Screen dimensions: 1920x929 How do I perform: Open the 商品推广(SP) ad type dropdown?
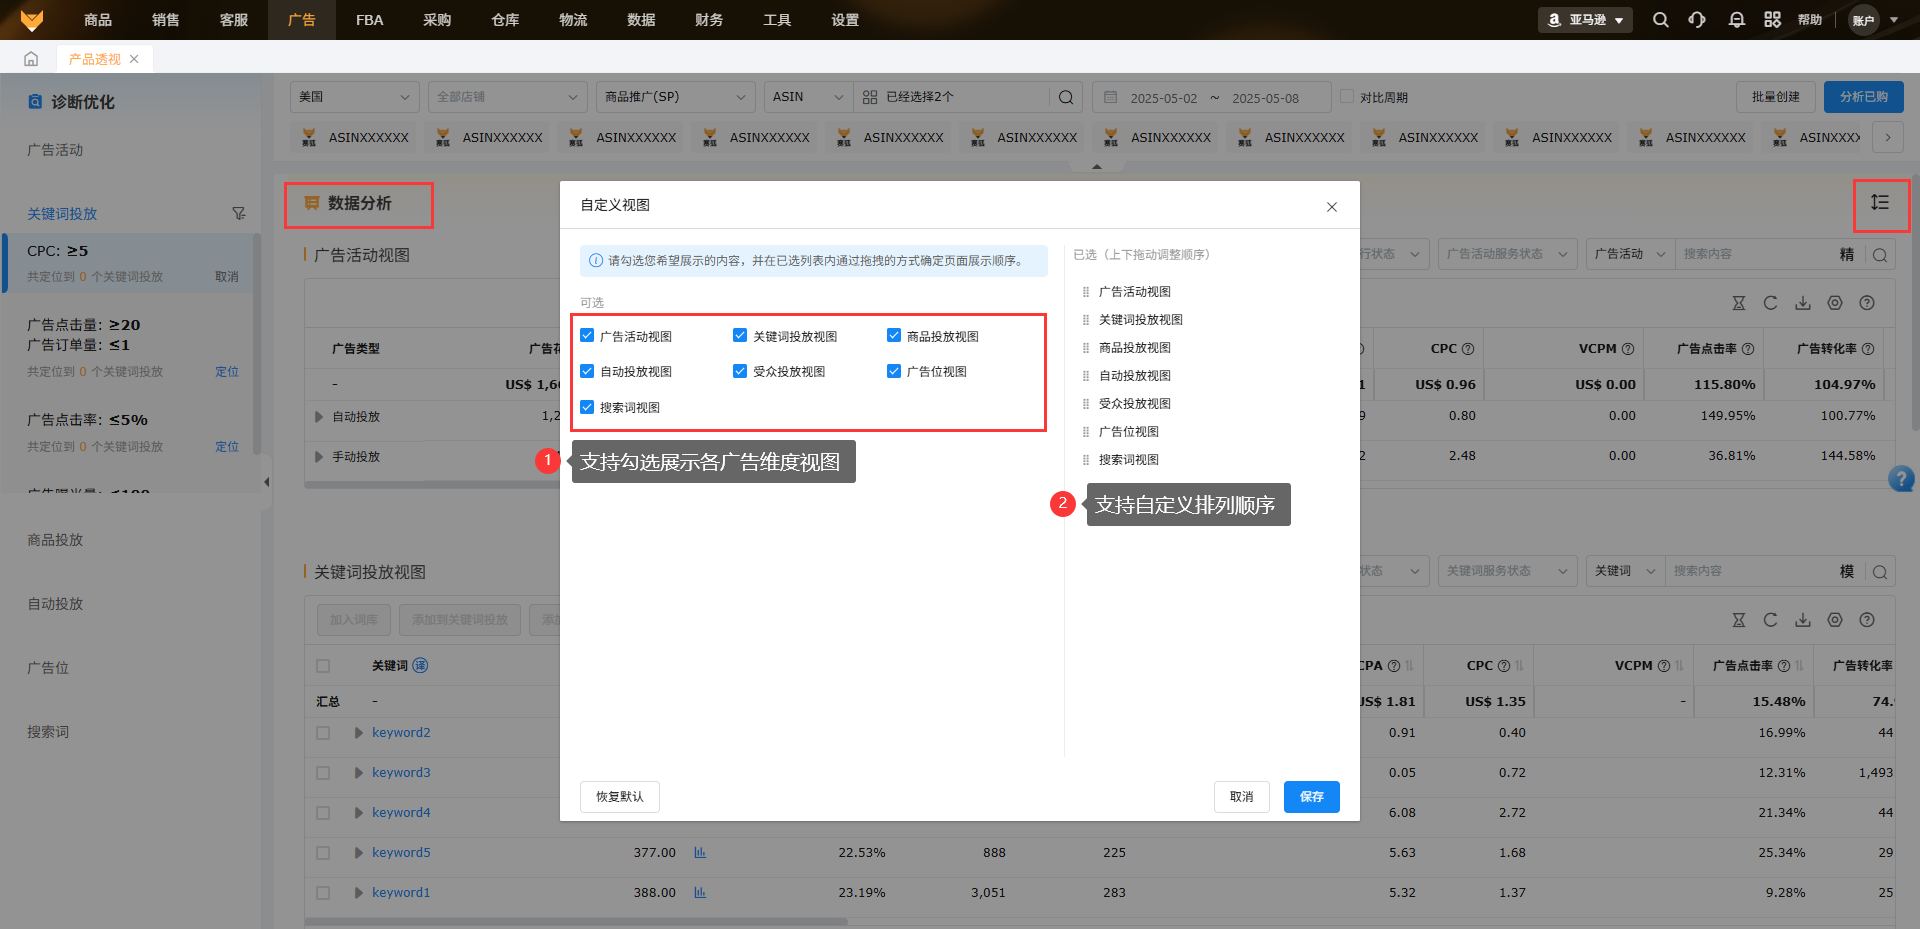tap(675, 97)
